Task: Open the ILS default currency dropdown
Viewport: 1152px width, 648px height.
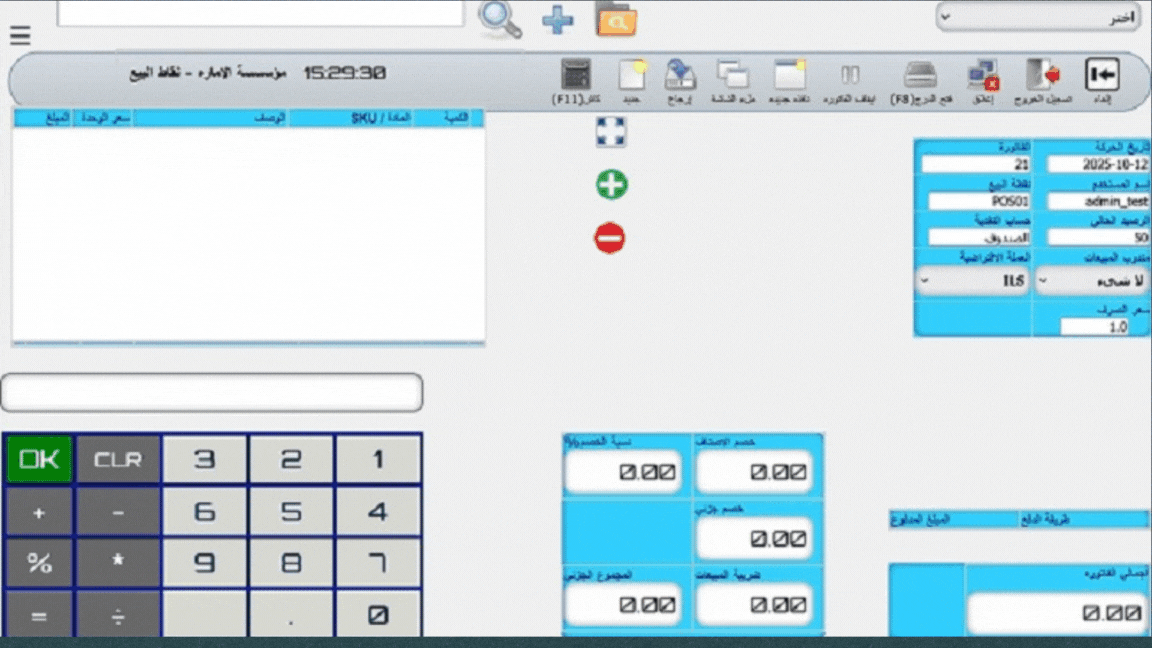Action: [x=972, y=282]
